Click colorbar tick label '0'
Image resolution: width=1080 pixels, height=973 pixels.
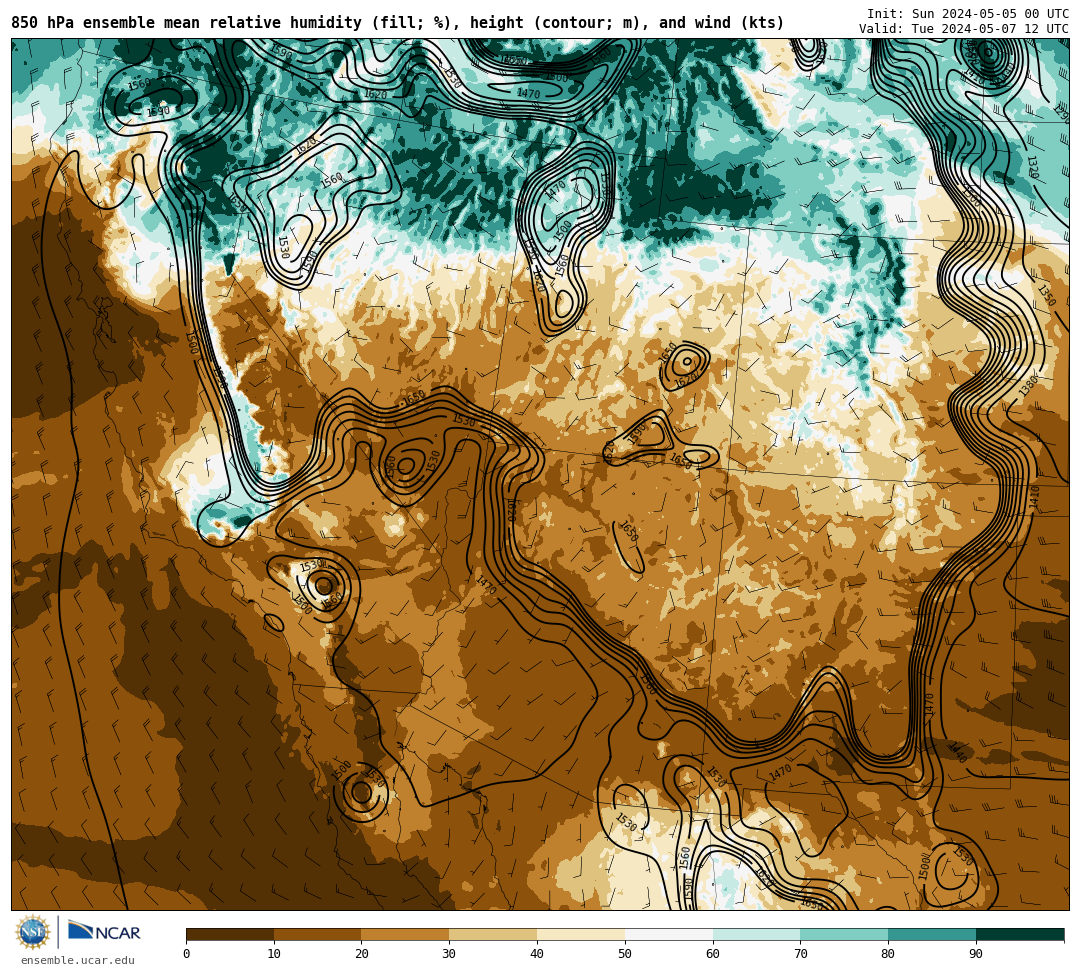(x=187, y=954)
